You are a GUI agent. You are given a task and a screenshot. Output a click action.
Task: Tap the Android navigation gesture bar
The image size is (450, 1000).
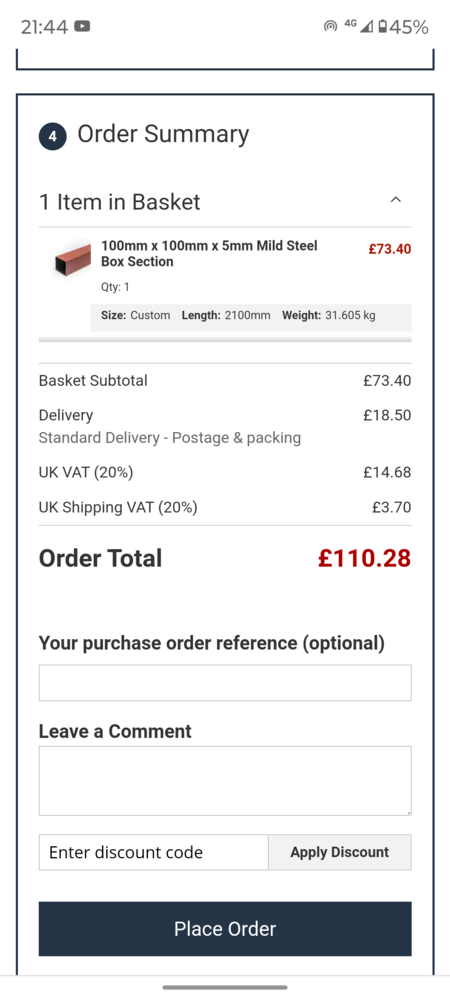(x=225, y=987)
